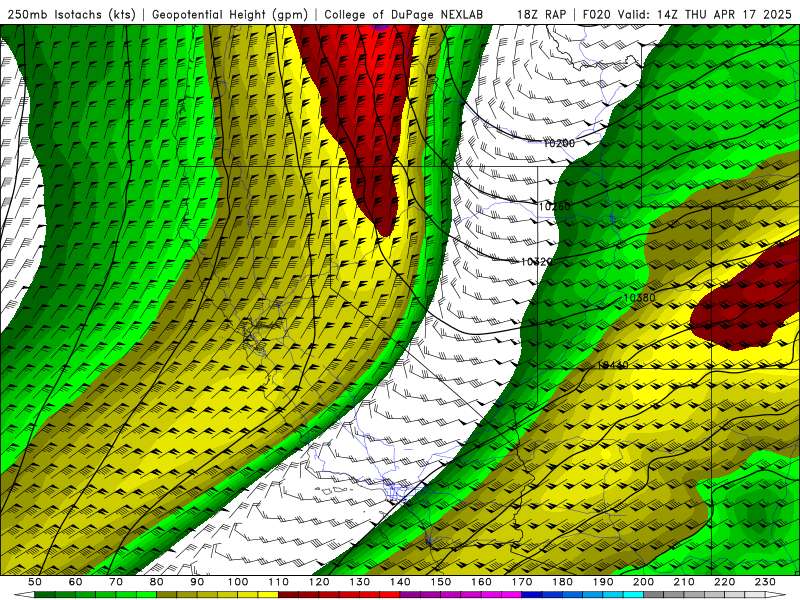This screenshot has width=800, height=600.
Task: Click the 220 value on the color scale
Action: pos(724,582)
